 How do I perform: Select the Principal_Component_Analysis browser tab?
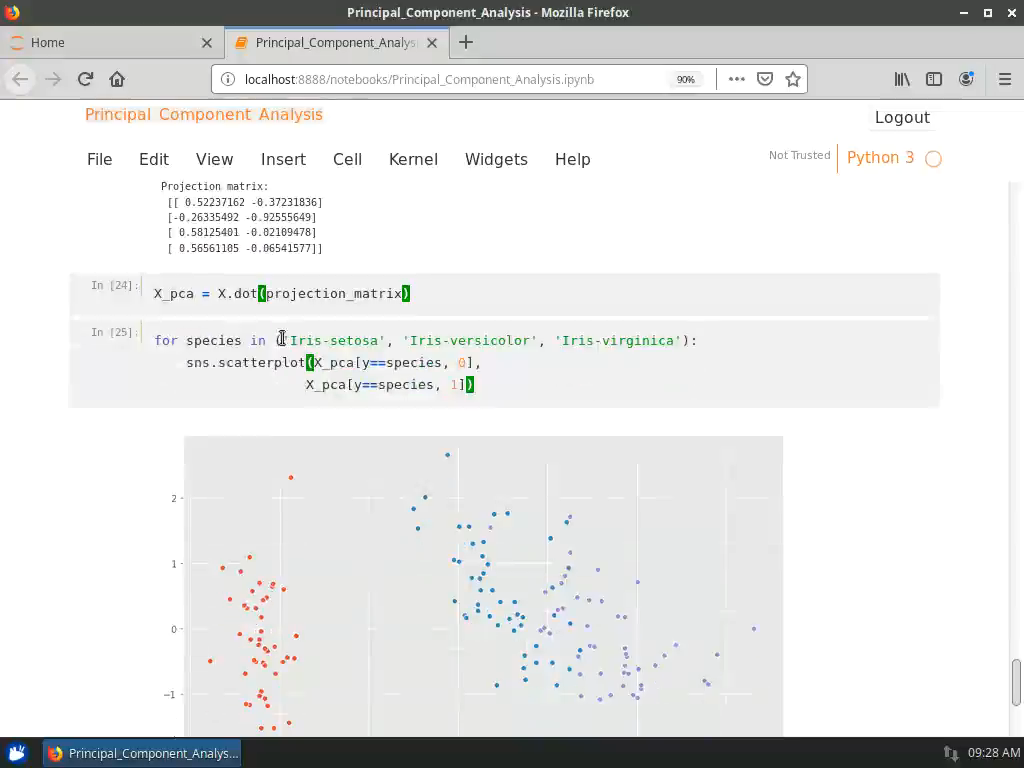(x=336, y=42)
